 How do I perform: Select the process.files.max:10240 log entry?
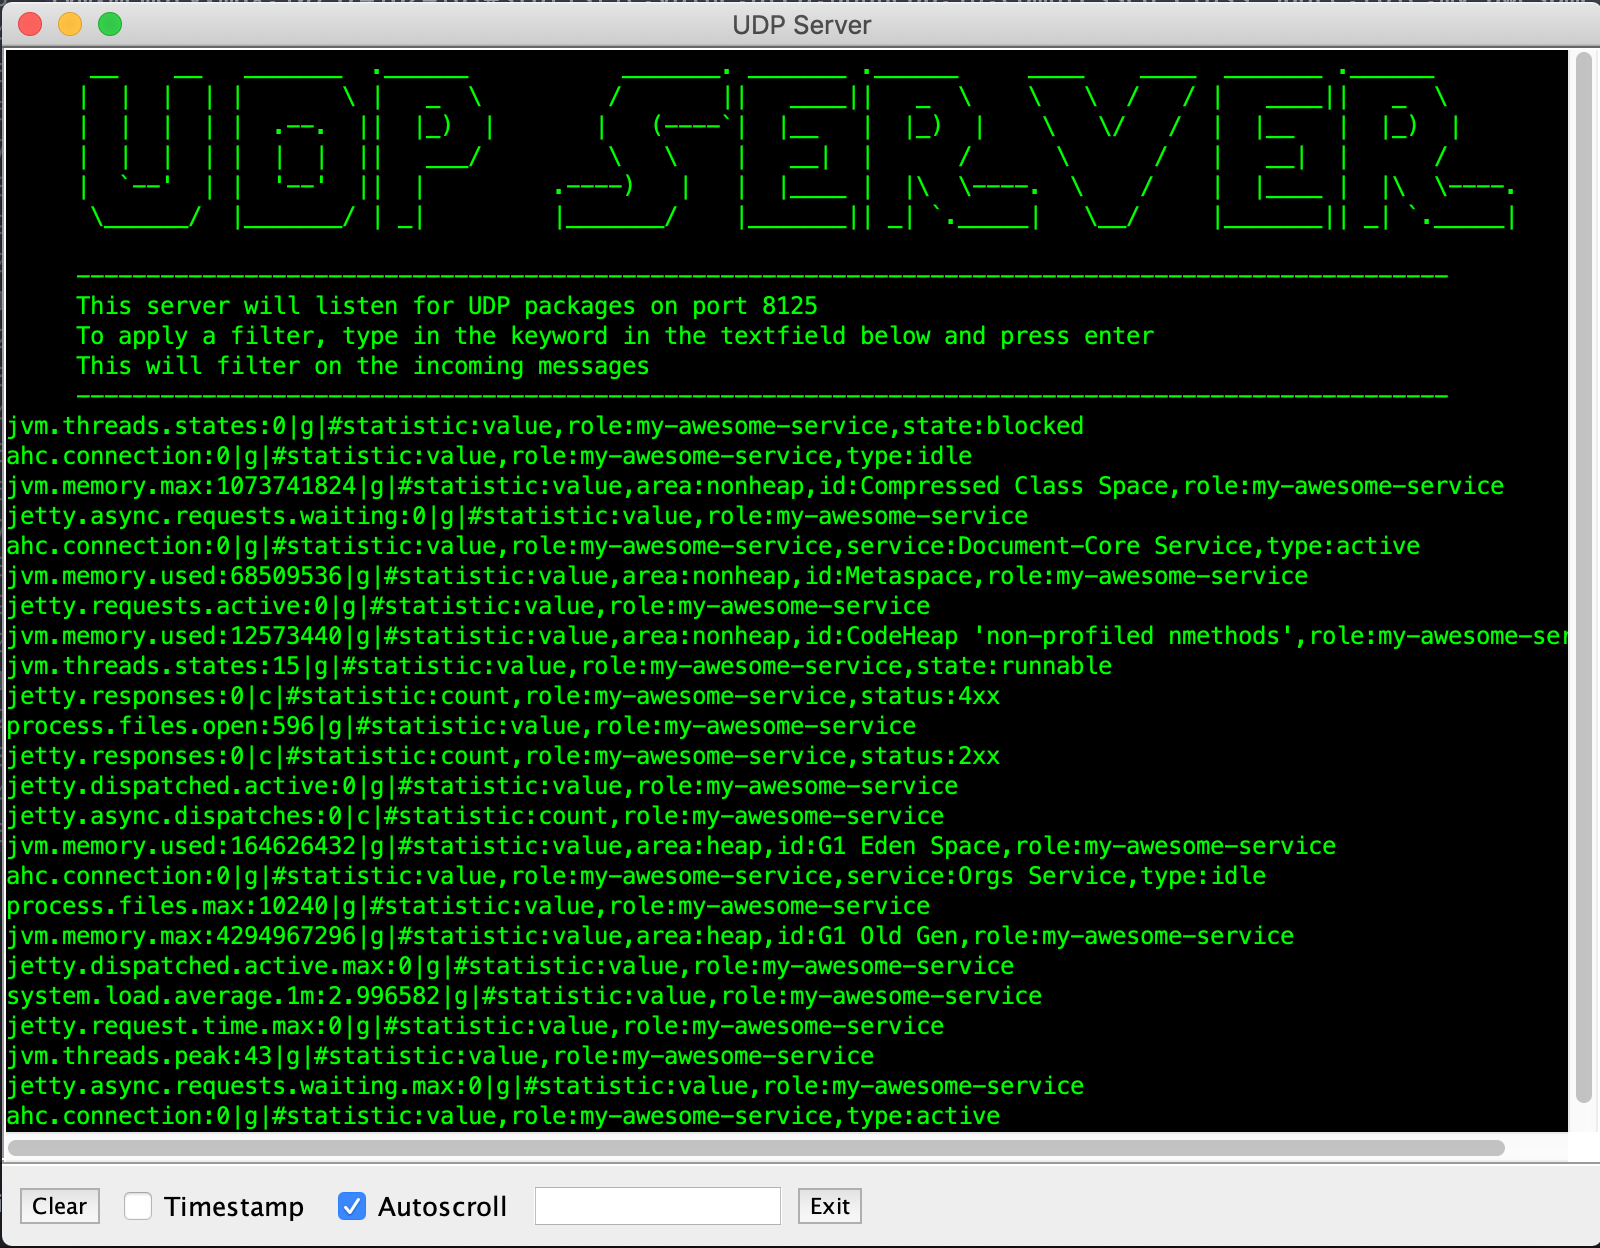click(468, 906)
